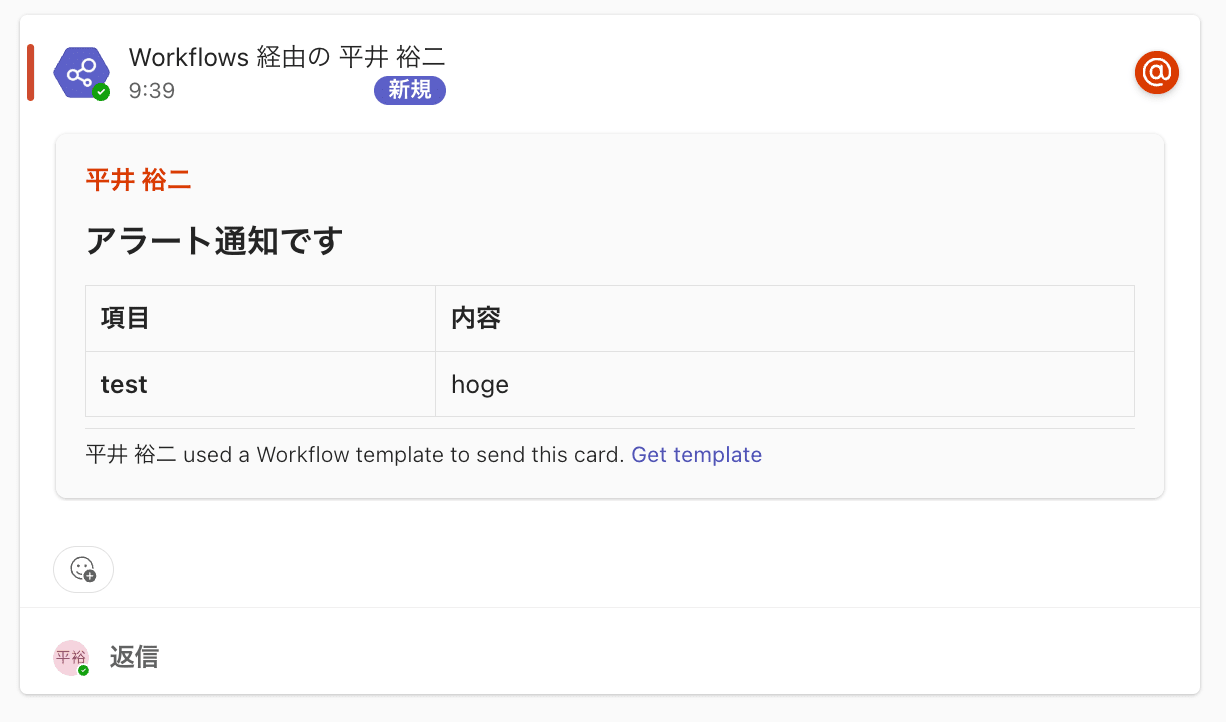Click the 平裕 user avatar near reply

[x=71, y=657]
